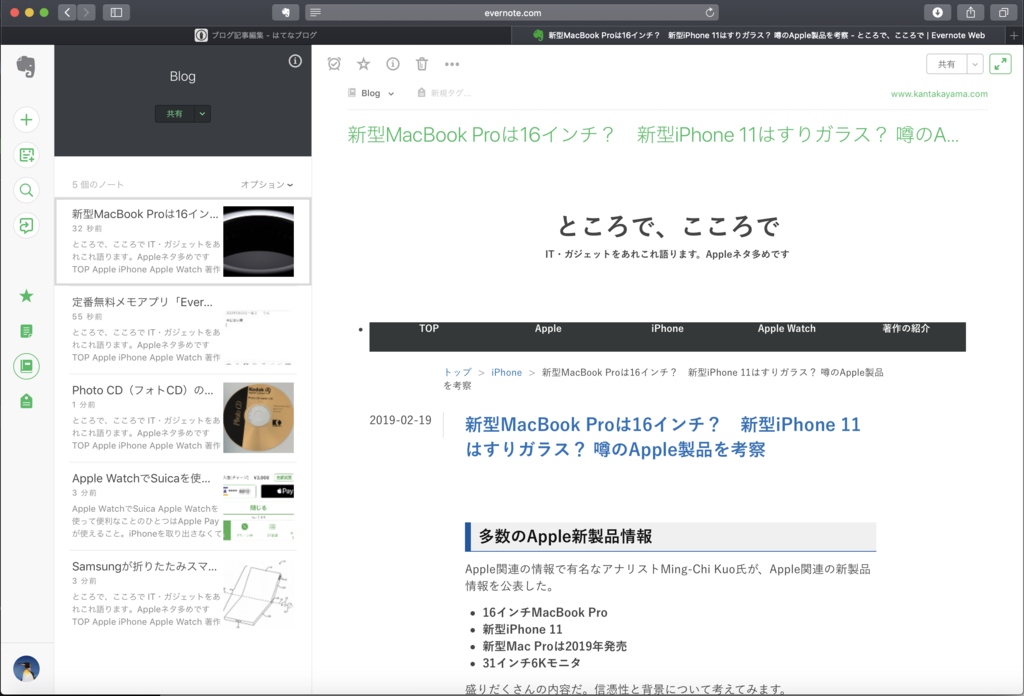
Task: Open the Notebooks icon in sidebar
Action: tap(26, 366)
